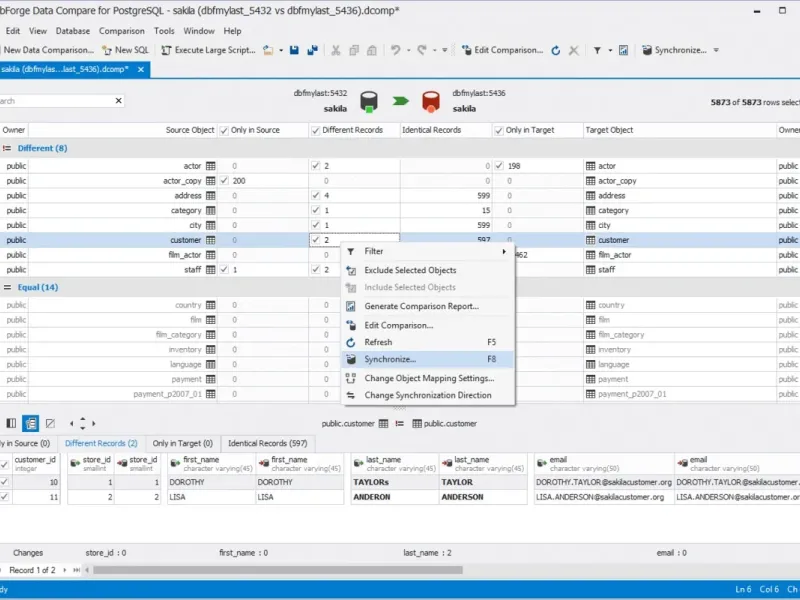Toggle Only in Source checkbox for staff row

[x=224, y=269]
